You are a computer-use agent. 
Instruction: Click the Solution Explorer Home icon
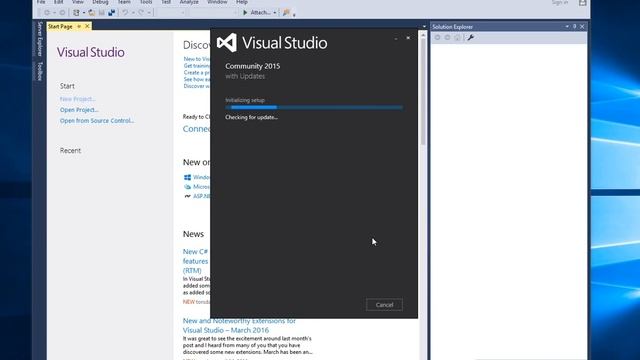[x=458, y=38]
